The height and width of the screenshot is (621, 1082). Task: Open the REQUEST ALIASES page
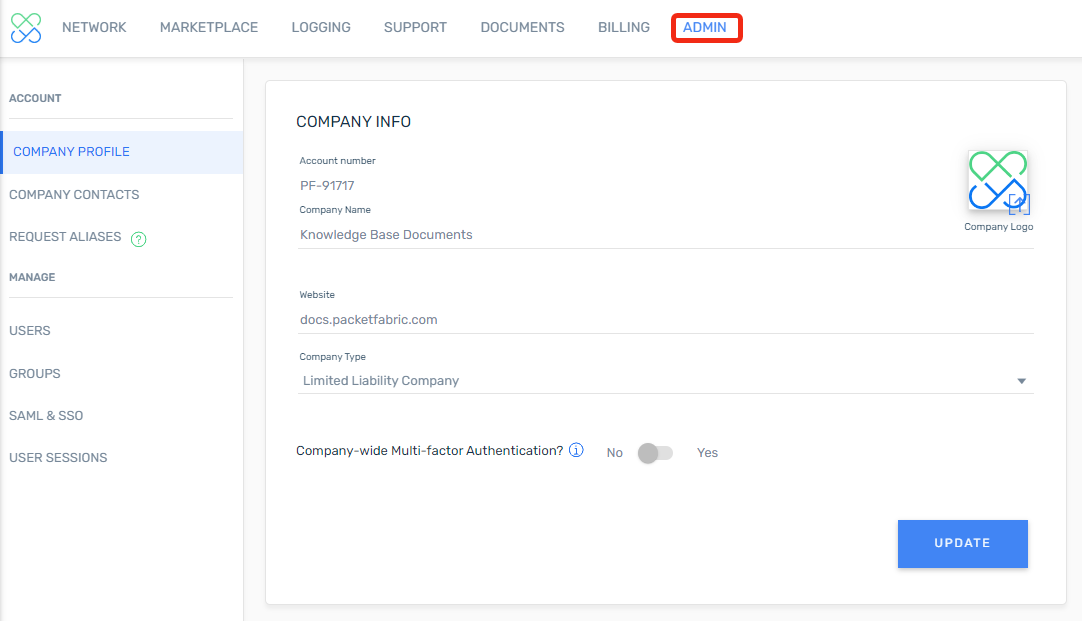pyautogui.click(x=66, y=237)
